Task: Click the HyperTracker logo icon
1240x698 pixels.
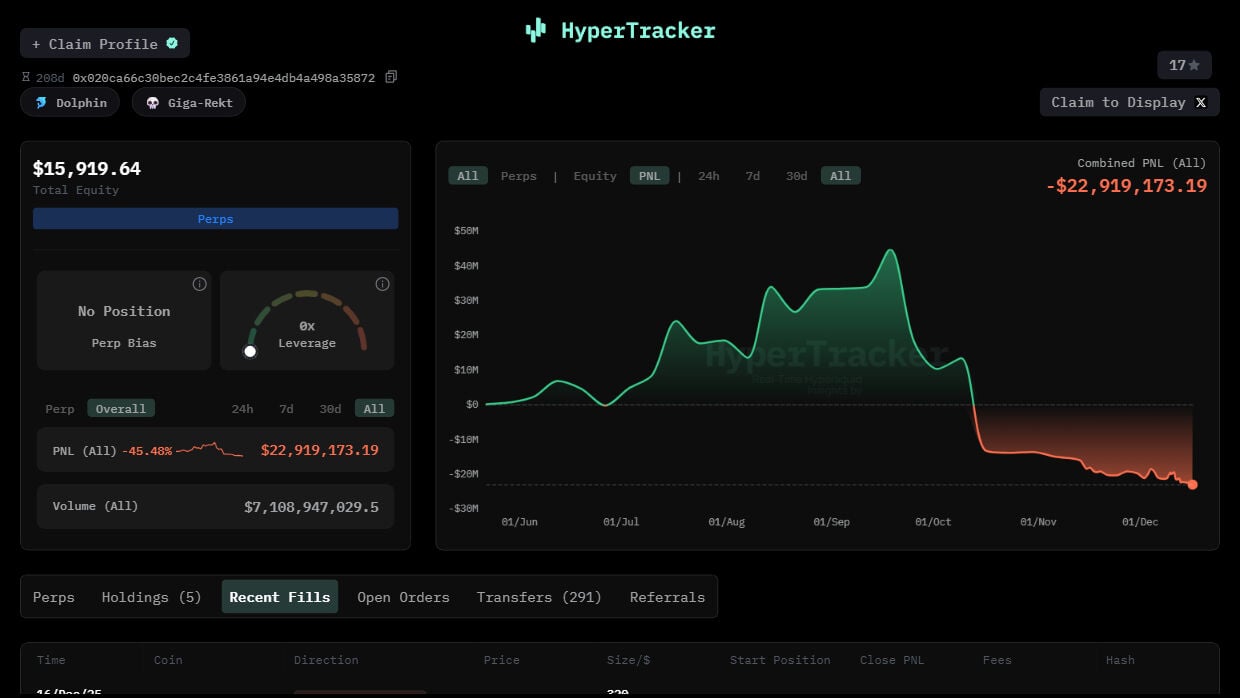Action: tap(536, 30)
